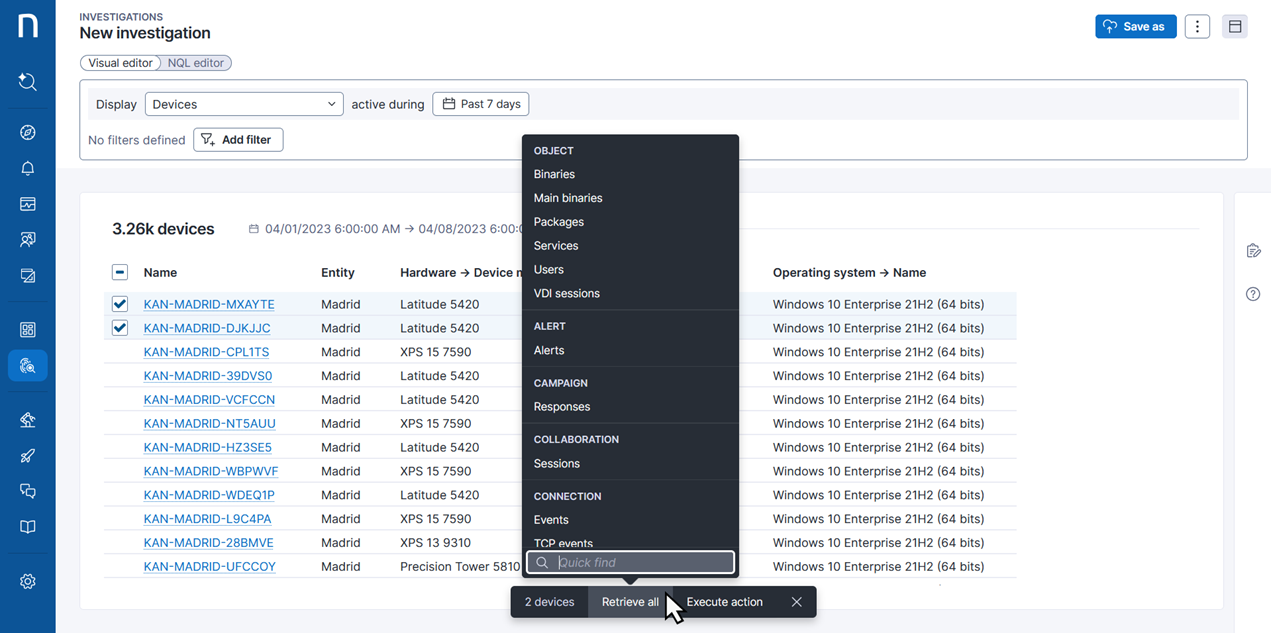Switch to the NQL editor tab
This screenshot has height=633, width=1271.
[x=196, y=63]
